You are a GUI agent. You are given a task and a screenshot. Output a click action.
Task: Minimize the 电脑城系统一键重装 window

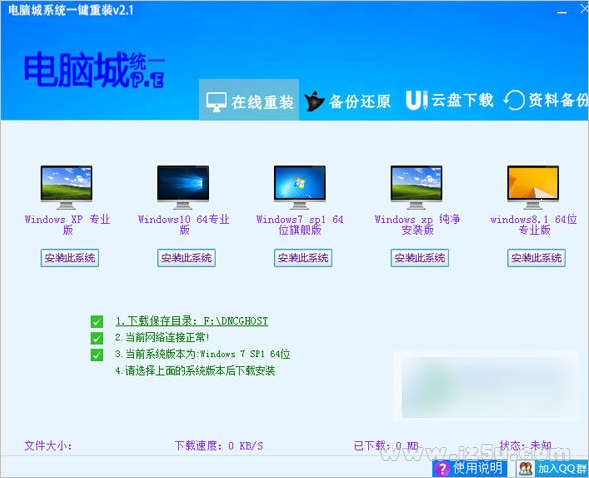[562, 12]
